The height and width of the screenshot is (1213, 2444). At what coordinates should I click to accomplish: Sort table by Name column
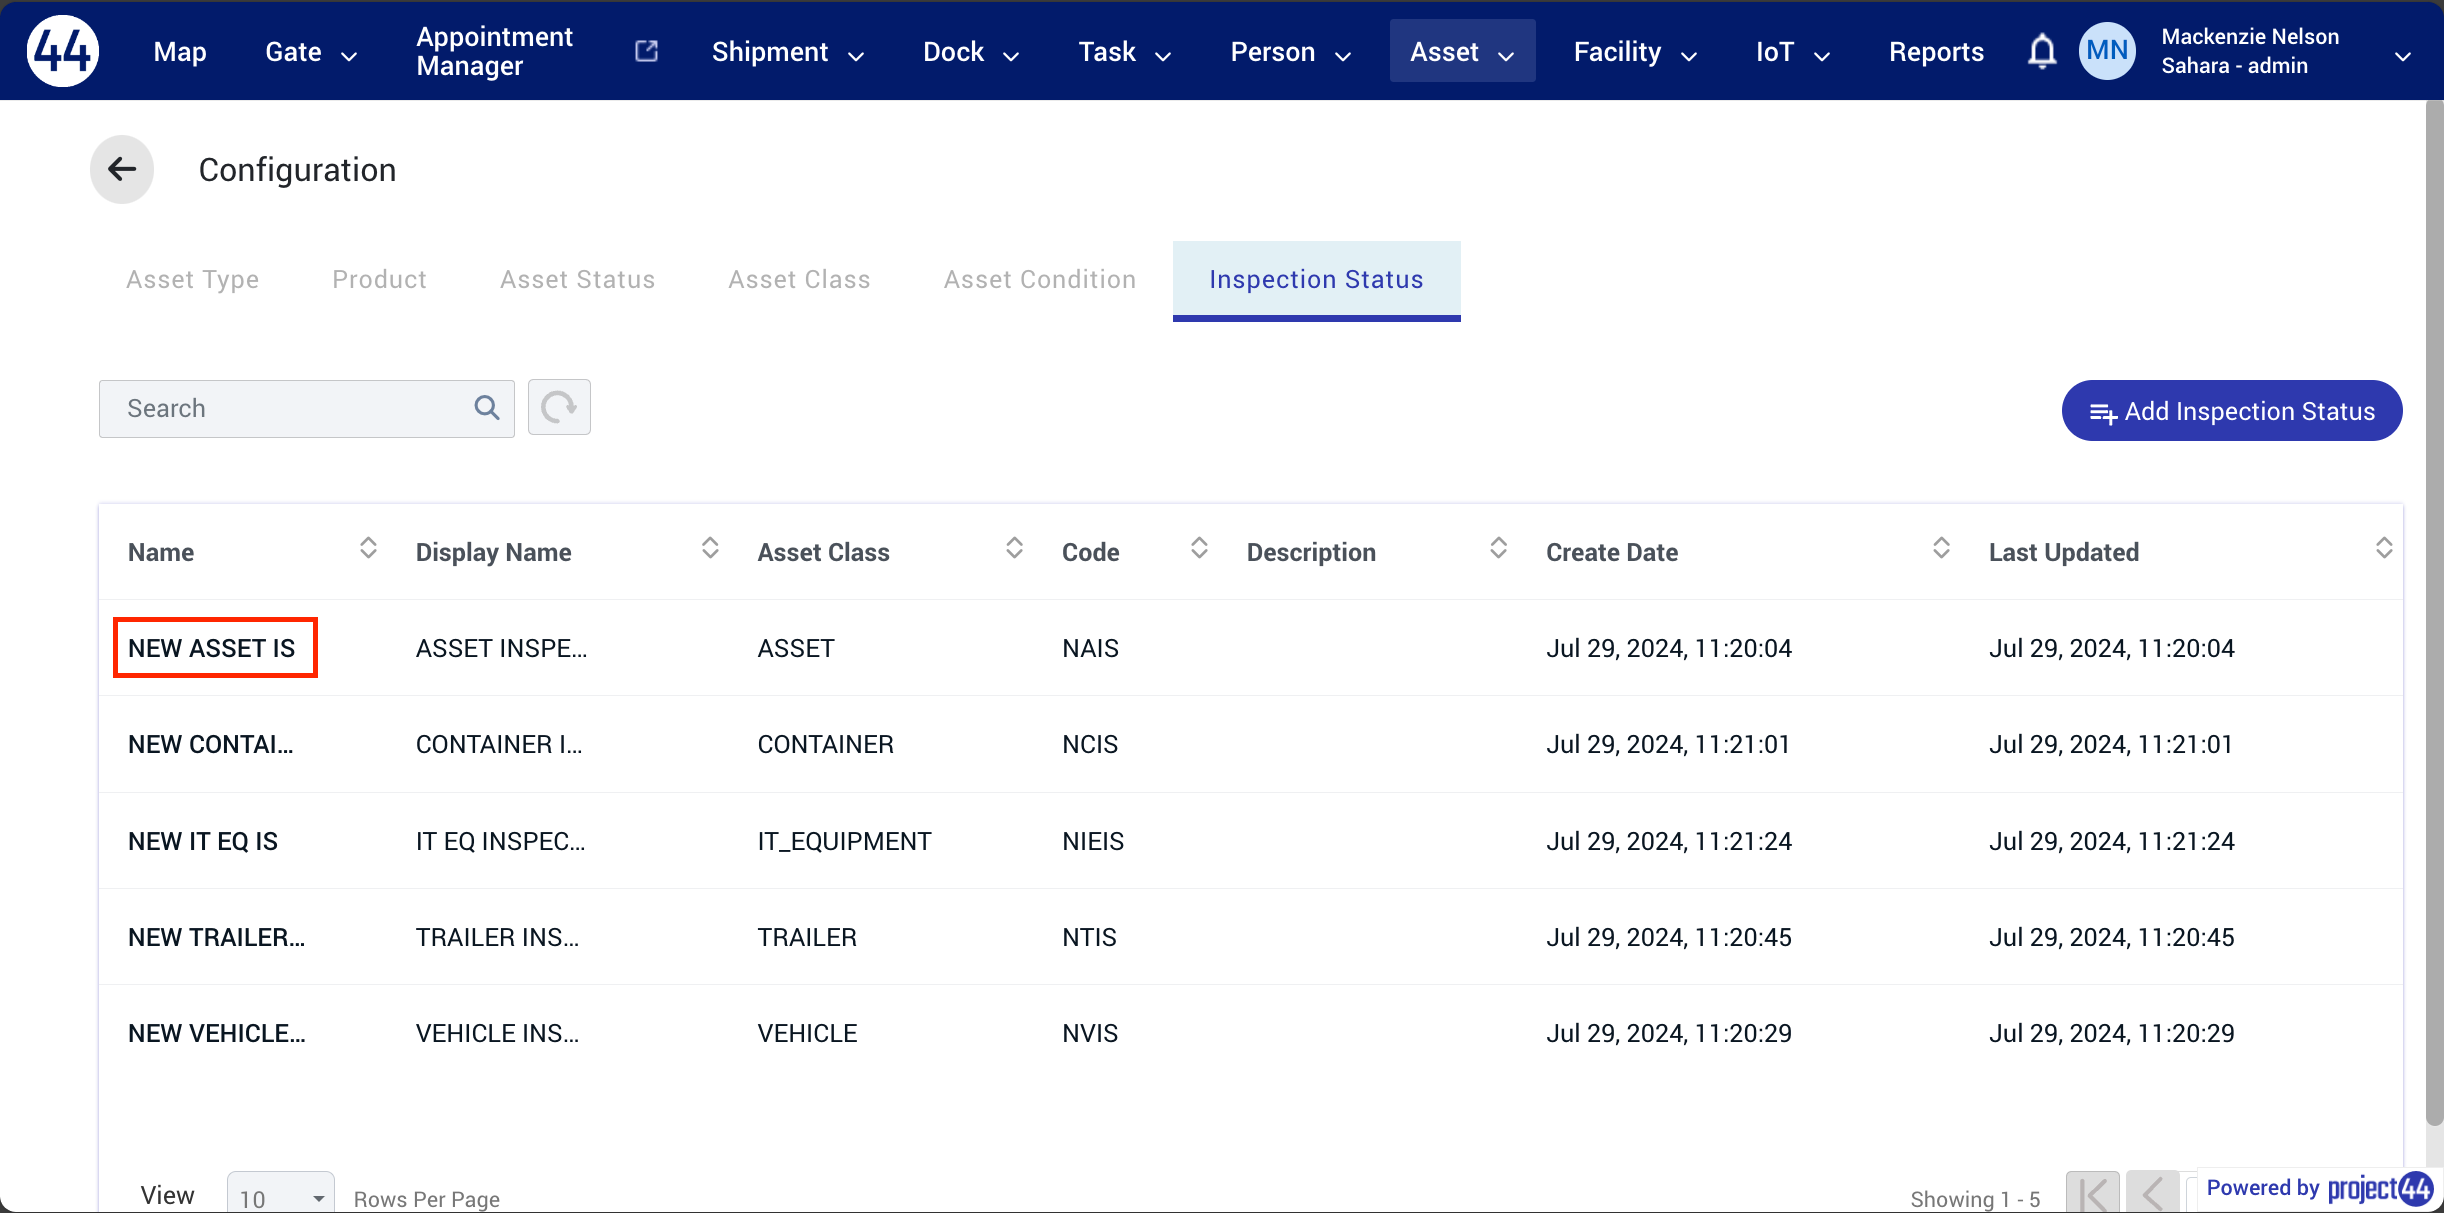(368, 548)
